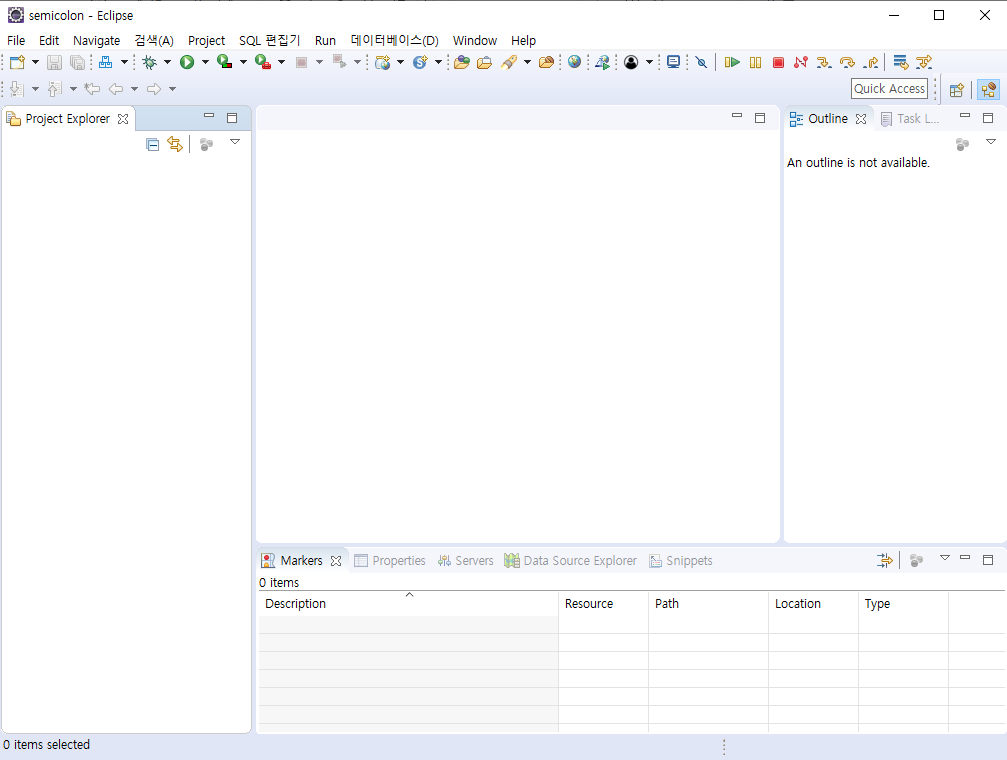Viewport: 1007px width, 760px height.
Task: Click the Disconnect debug icon
Action: click(801, 62)
